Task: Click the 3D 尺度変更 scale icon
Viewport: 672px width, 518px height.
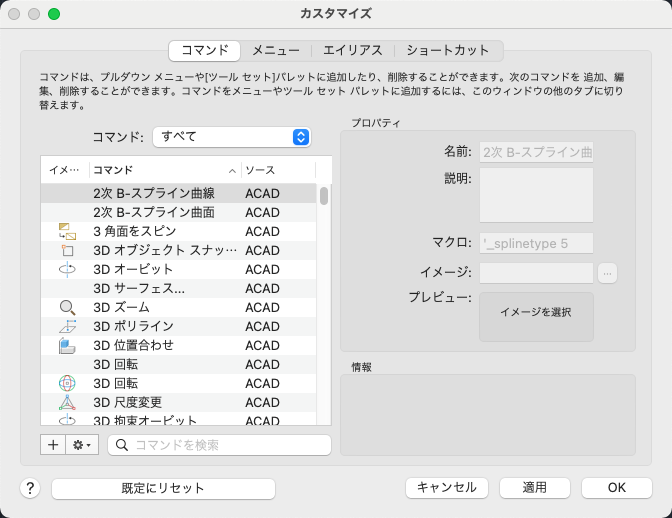Action: [67, 402]
